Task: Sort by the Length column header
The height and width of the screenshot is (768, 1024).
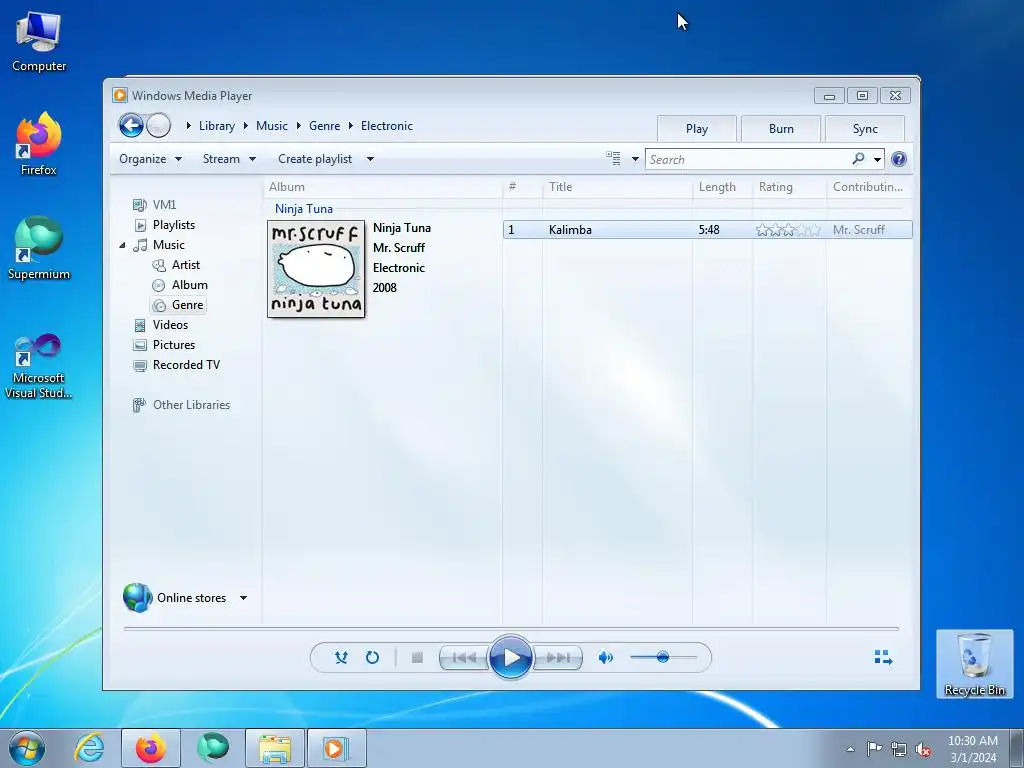Action: 722,187
